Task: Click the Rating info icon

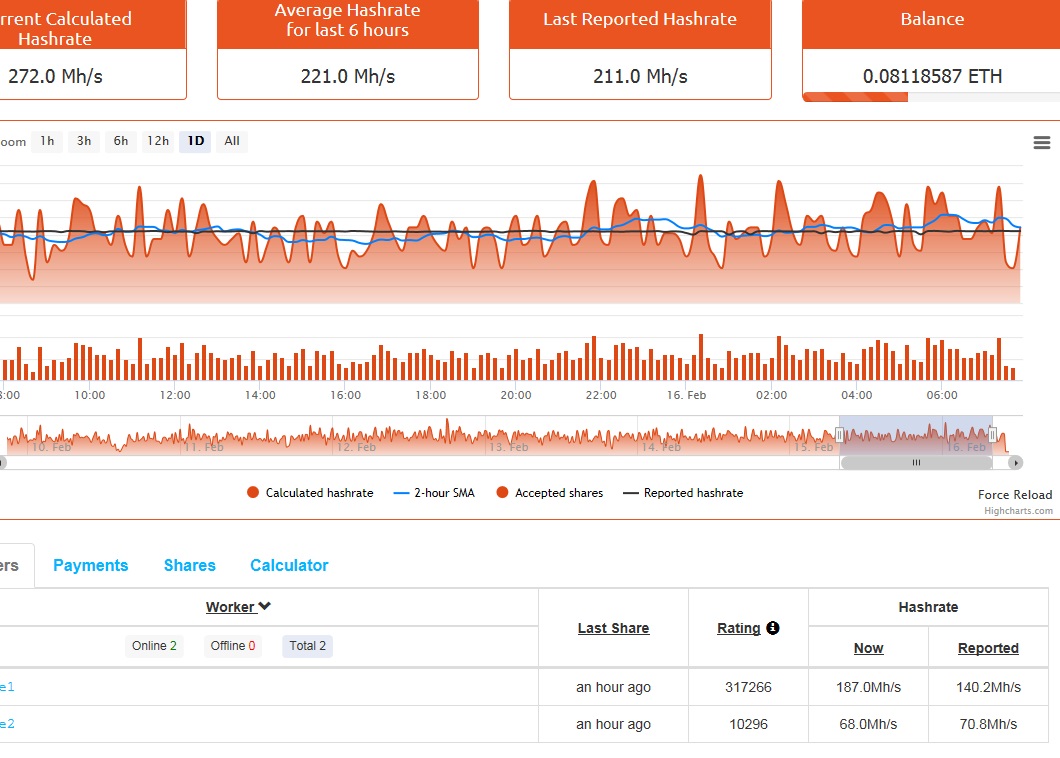Action: [x=773, y=628]
